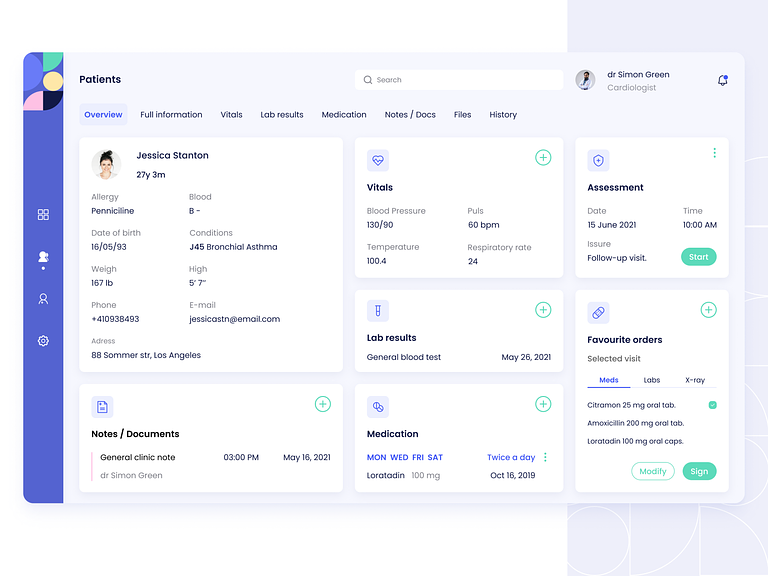The image size is (768, 576).
Task: Click the Jessica Stanton name
Action: pyautogui.click(x=172, y=155)
